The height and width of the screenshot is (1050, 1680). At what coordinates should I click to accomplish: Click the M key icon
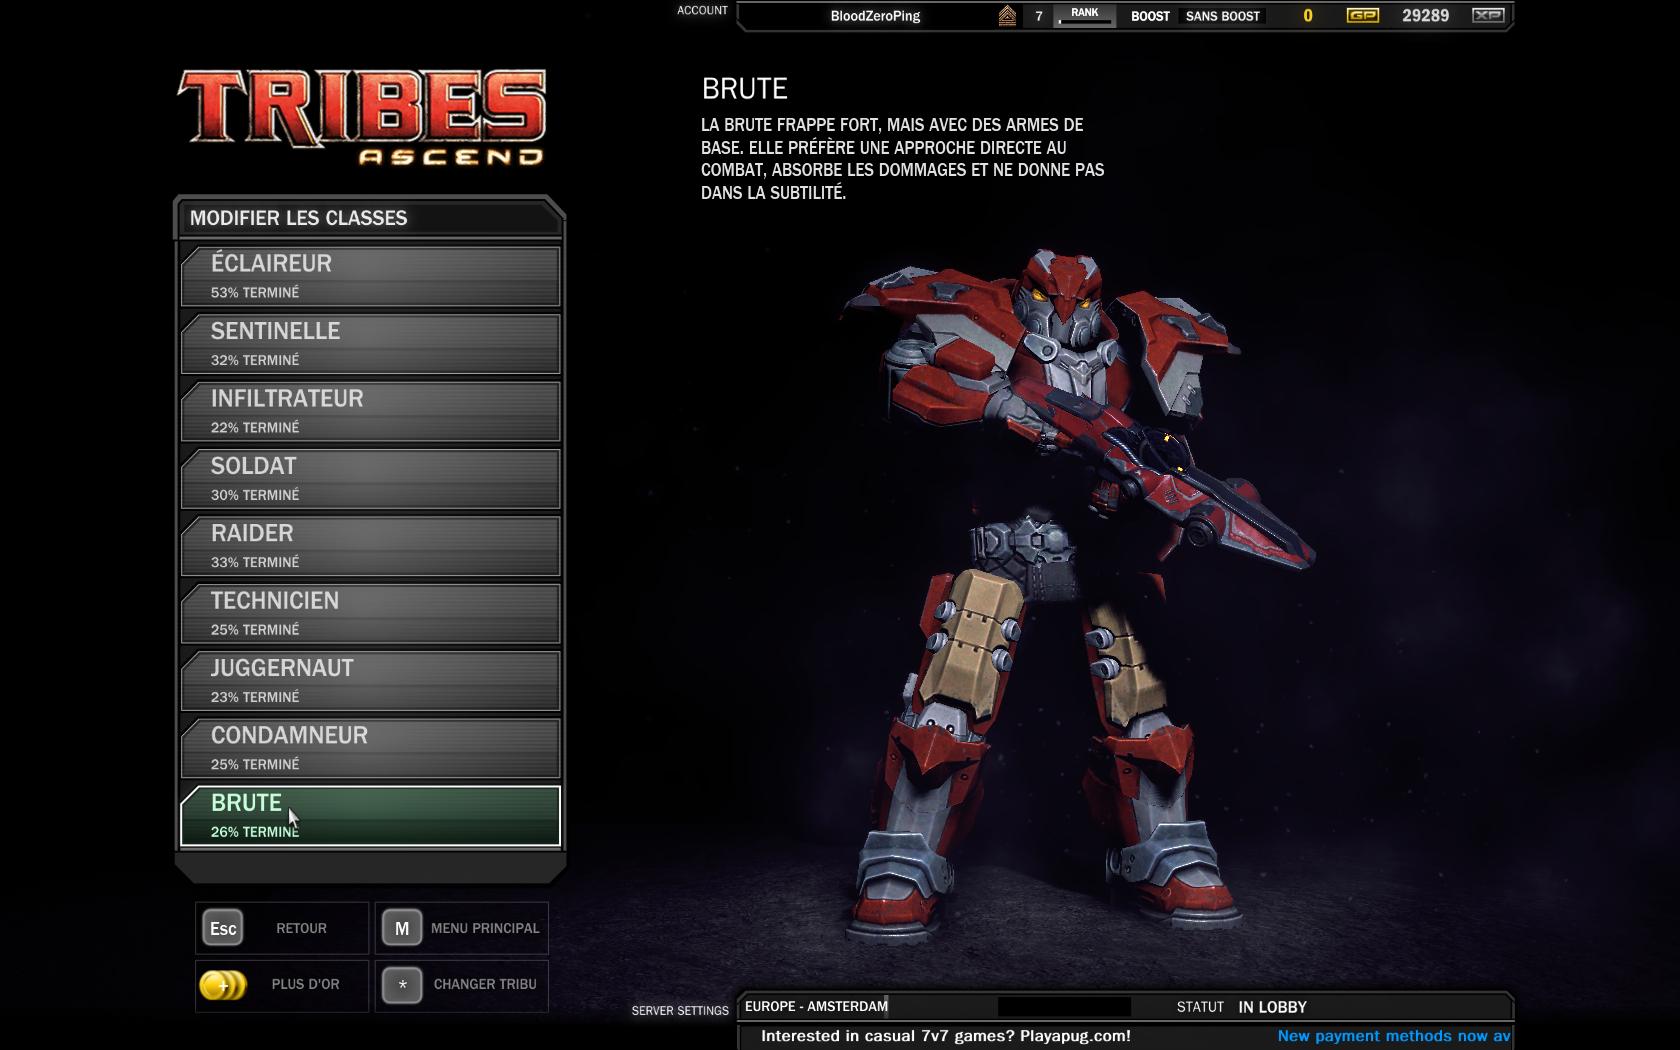coord(402,928)
